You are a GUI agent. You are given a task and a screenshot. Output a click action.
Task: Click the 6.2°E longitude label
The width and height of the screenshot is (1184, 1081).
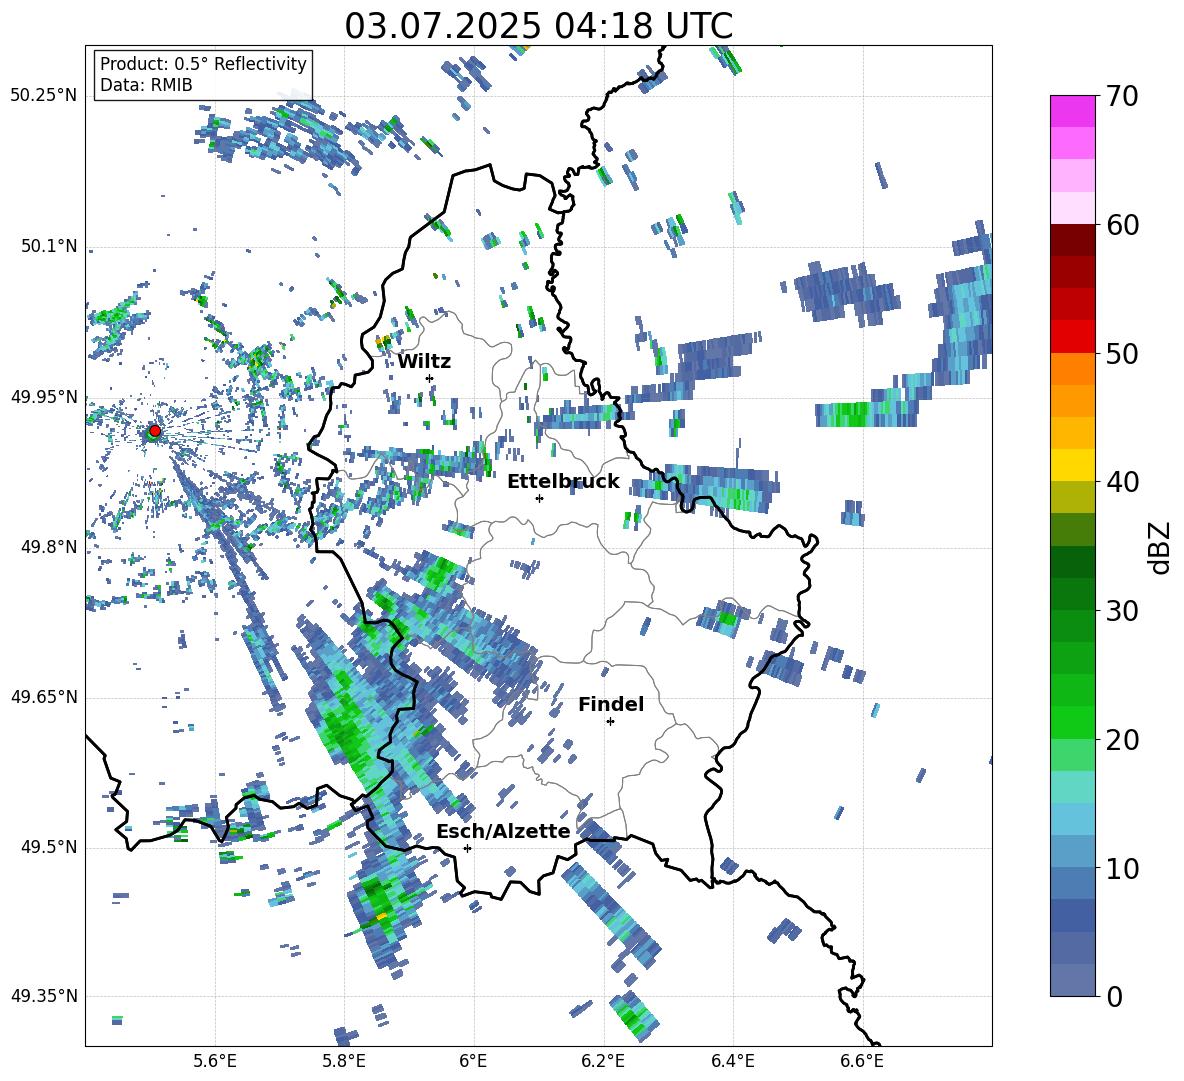pos(603,1061)
